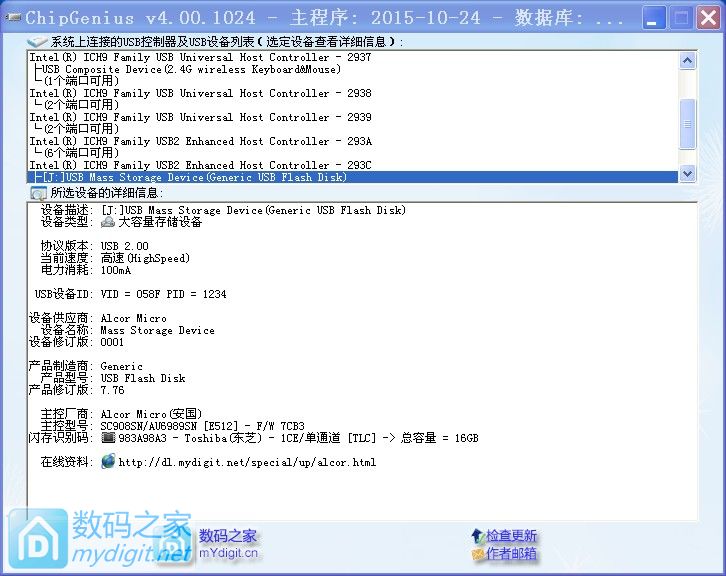The height and width of the screenshot is (576, 726).
Task: Click the check for updates arrow icon
Action: tap(477, 536)
